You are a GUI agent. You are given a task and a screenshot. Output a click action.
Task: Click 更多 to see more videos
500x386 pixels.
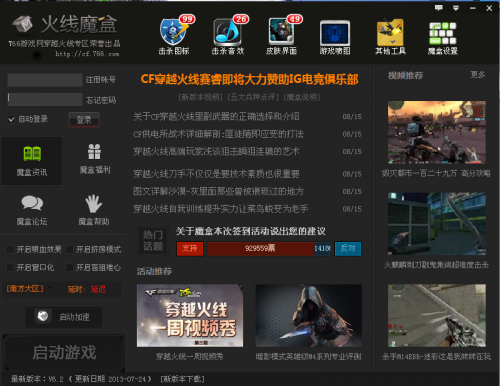[477, 75]
